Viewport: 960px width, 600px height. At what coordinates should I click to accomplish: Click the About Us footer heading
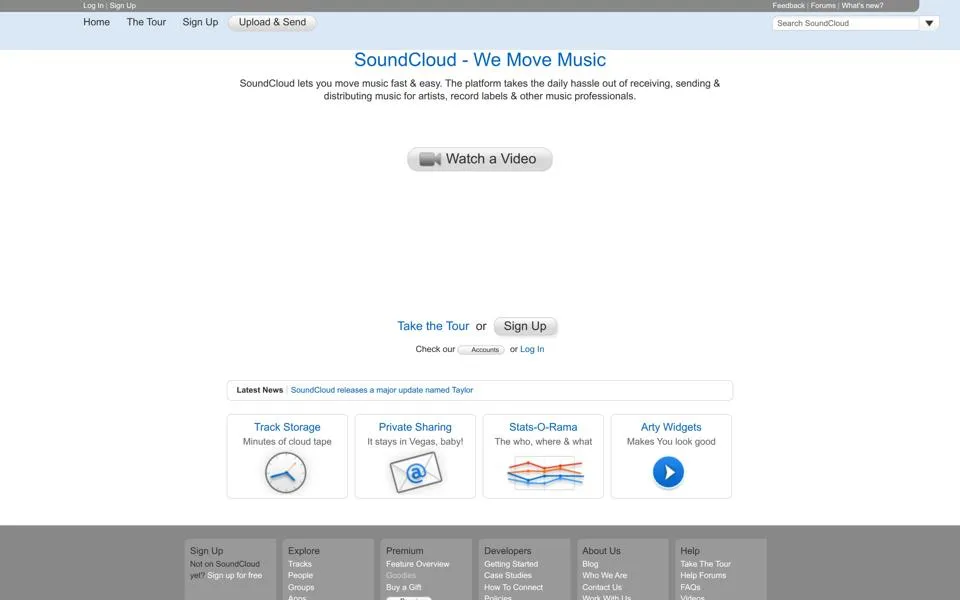pos(601,551)
